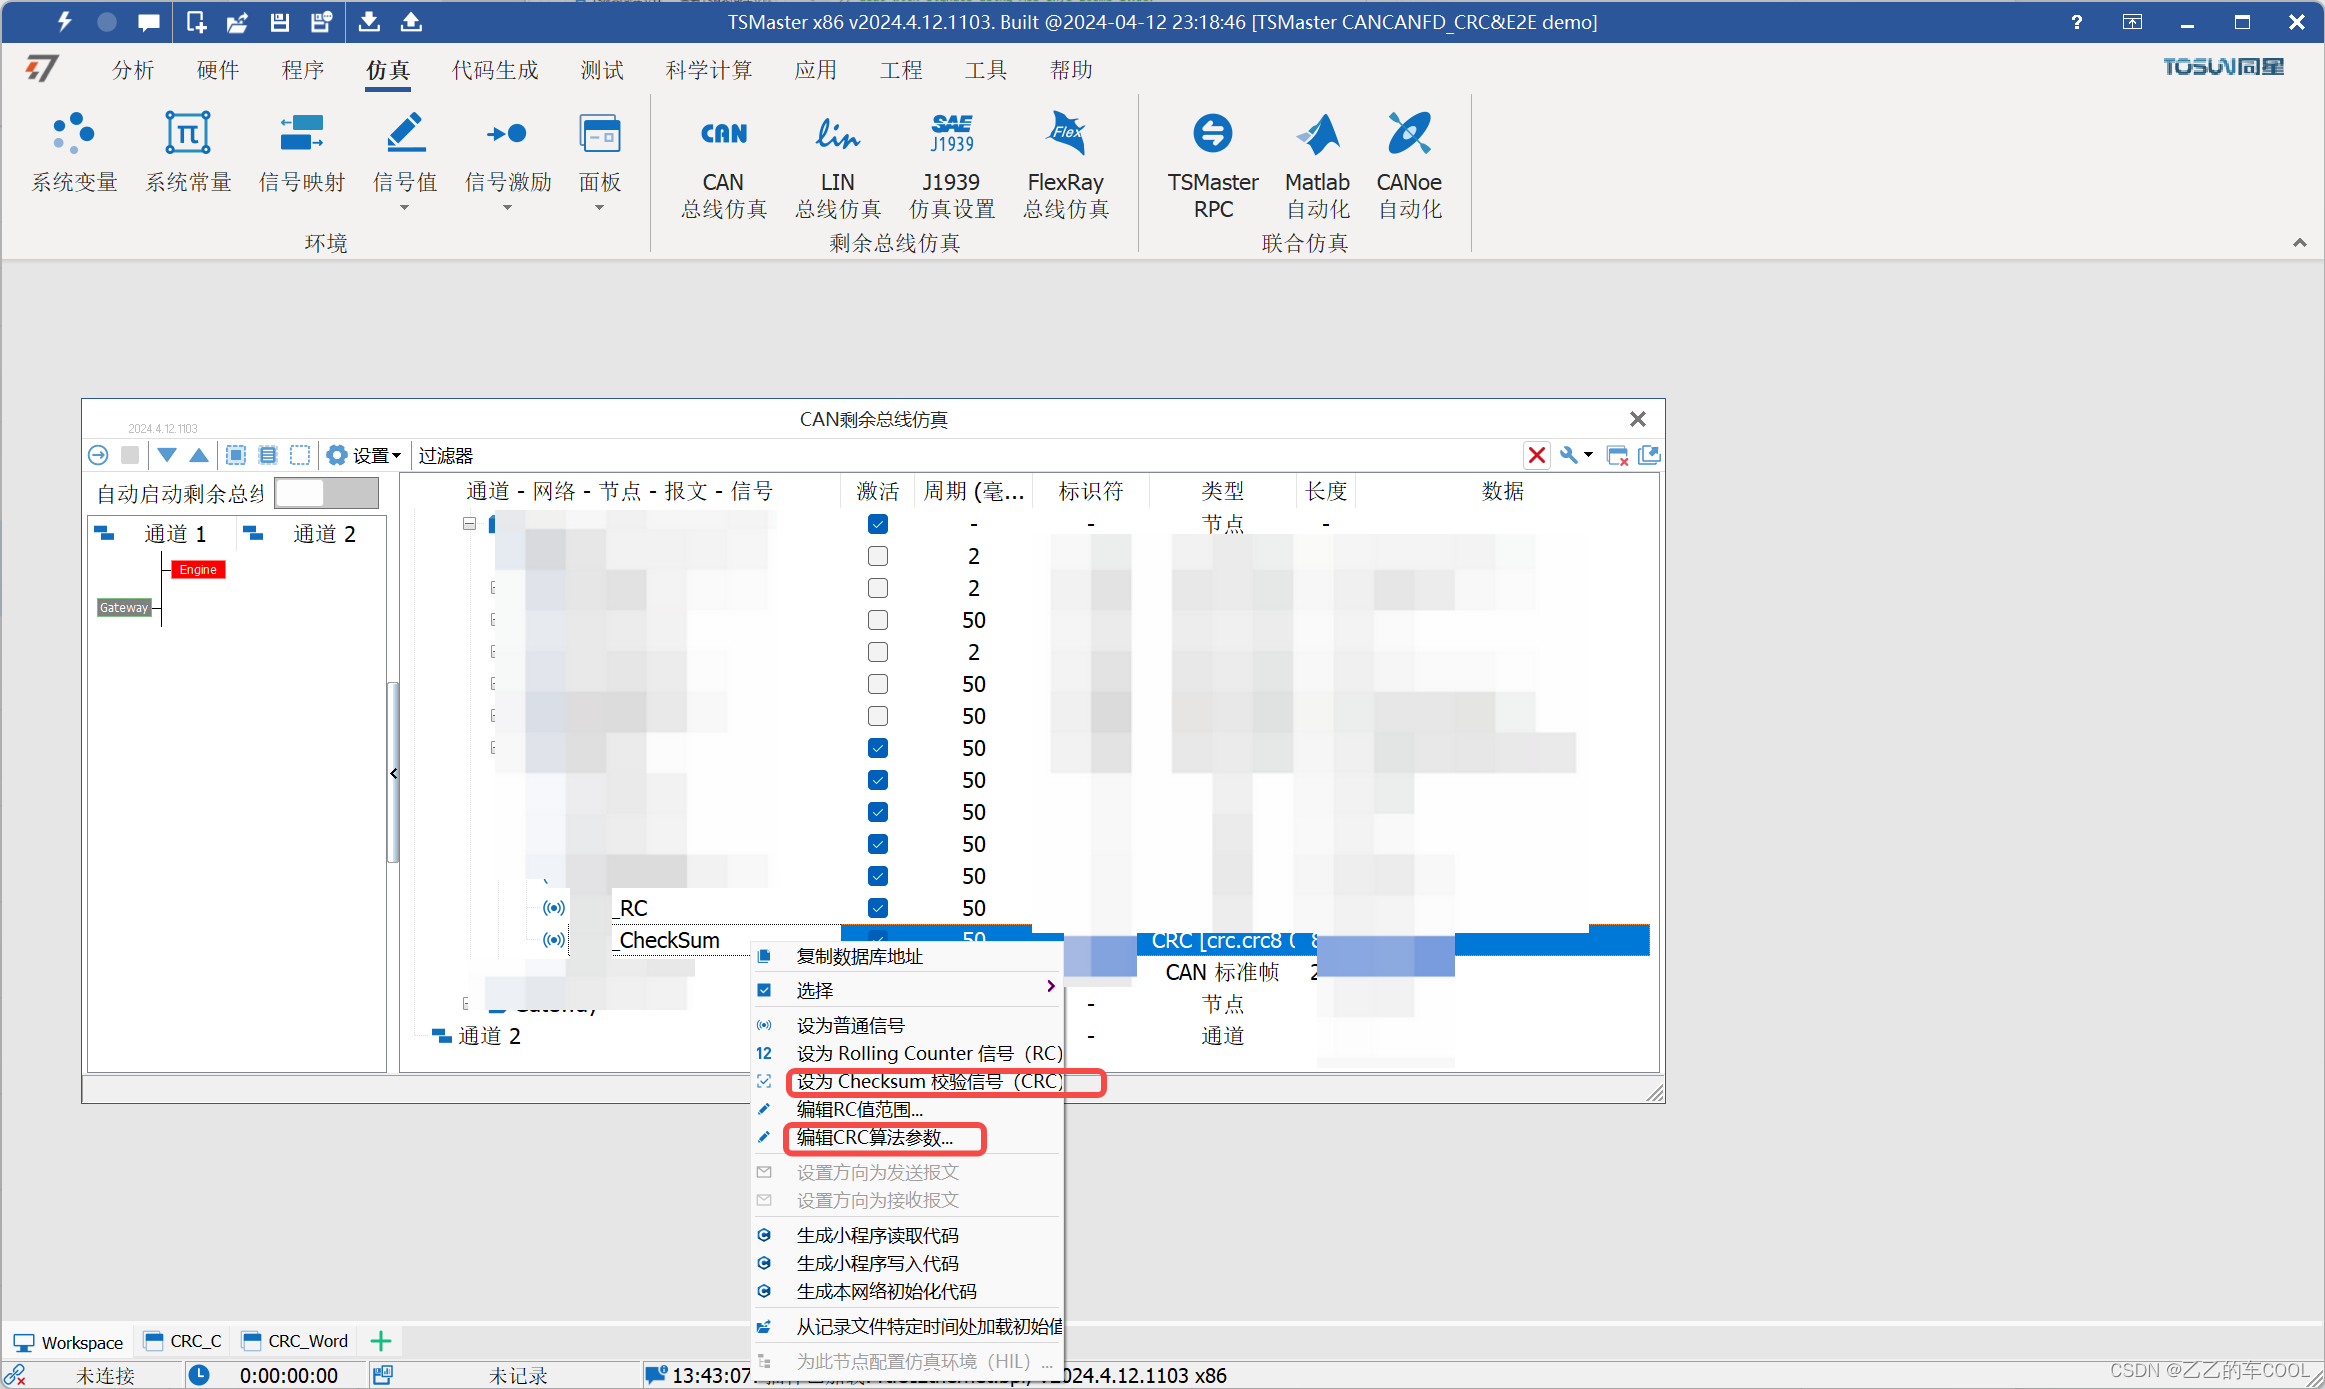Collapse the left channel panel with the splitter arrow
Screen dimensions: 2325x1389
(x=394, y=773)
